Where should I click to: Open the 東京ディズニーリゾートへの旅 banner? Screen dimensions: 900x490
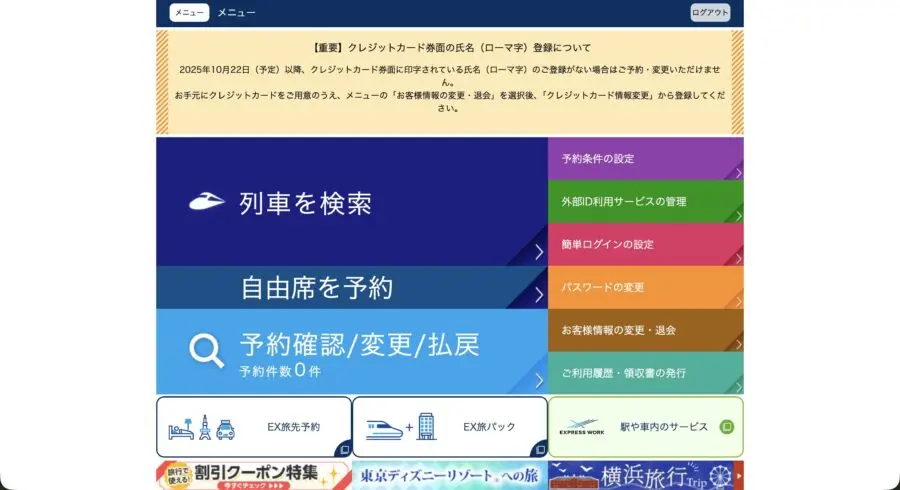click(x=448, y=475)
